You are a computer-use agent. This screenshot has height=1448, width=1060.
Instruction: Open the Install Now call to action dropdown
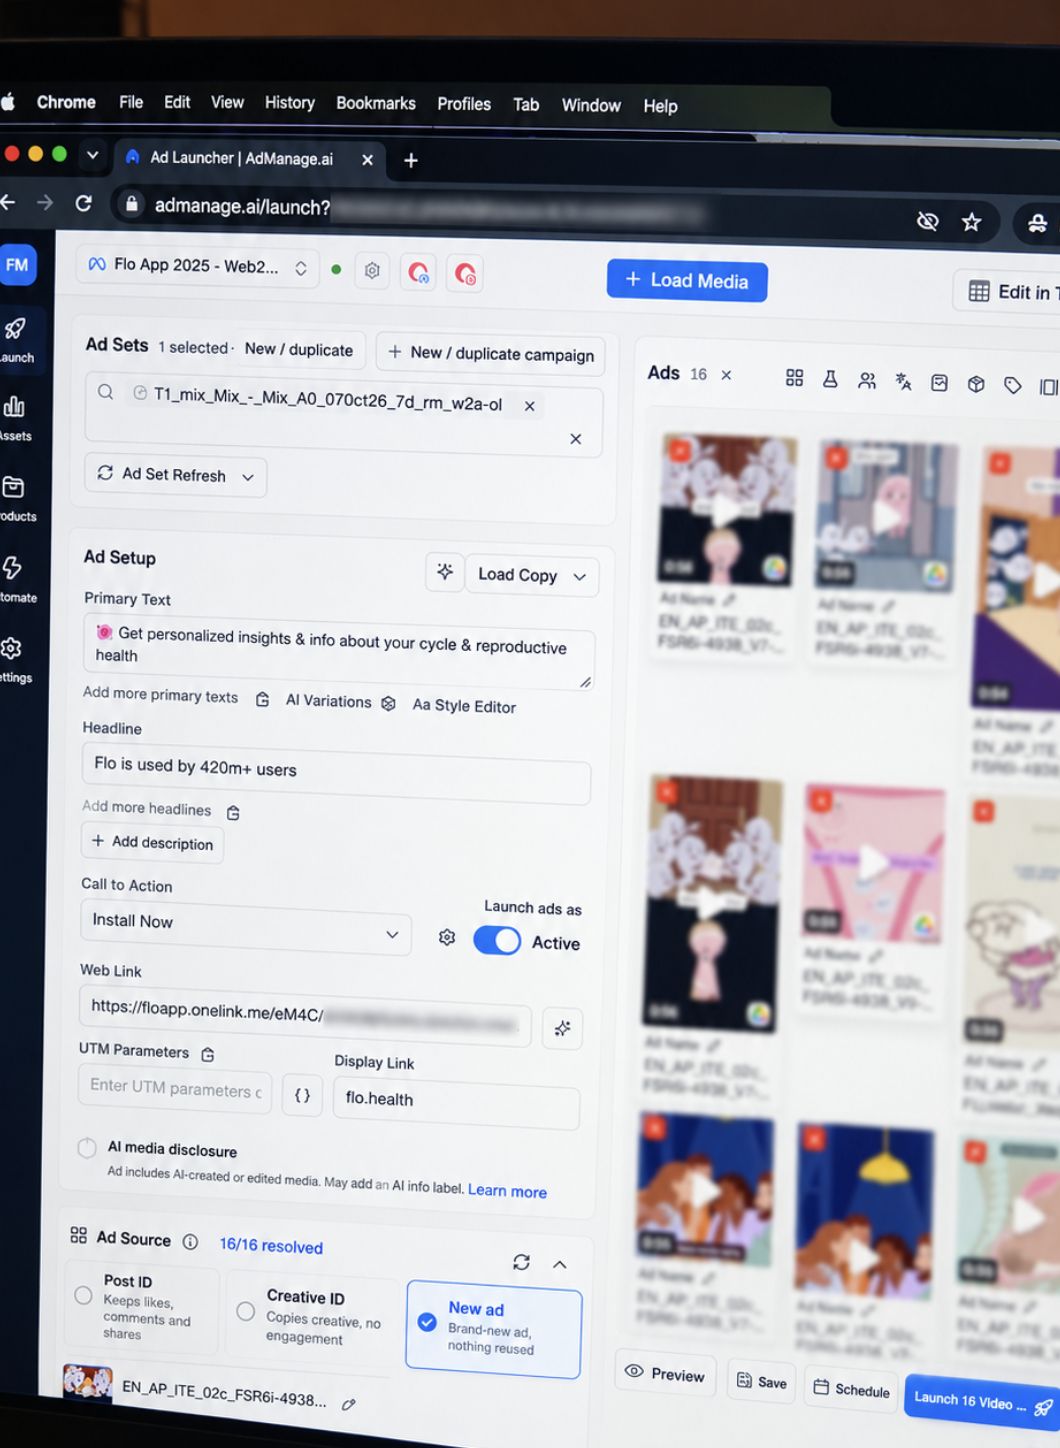245,925
